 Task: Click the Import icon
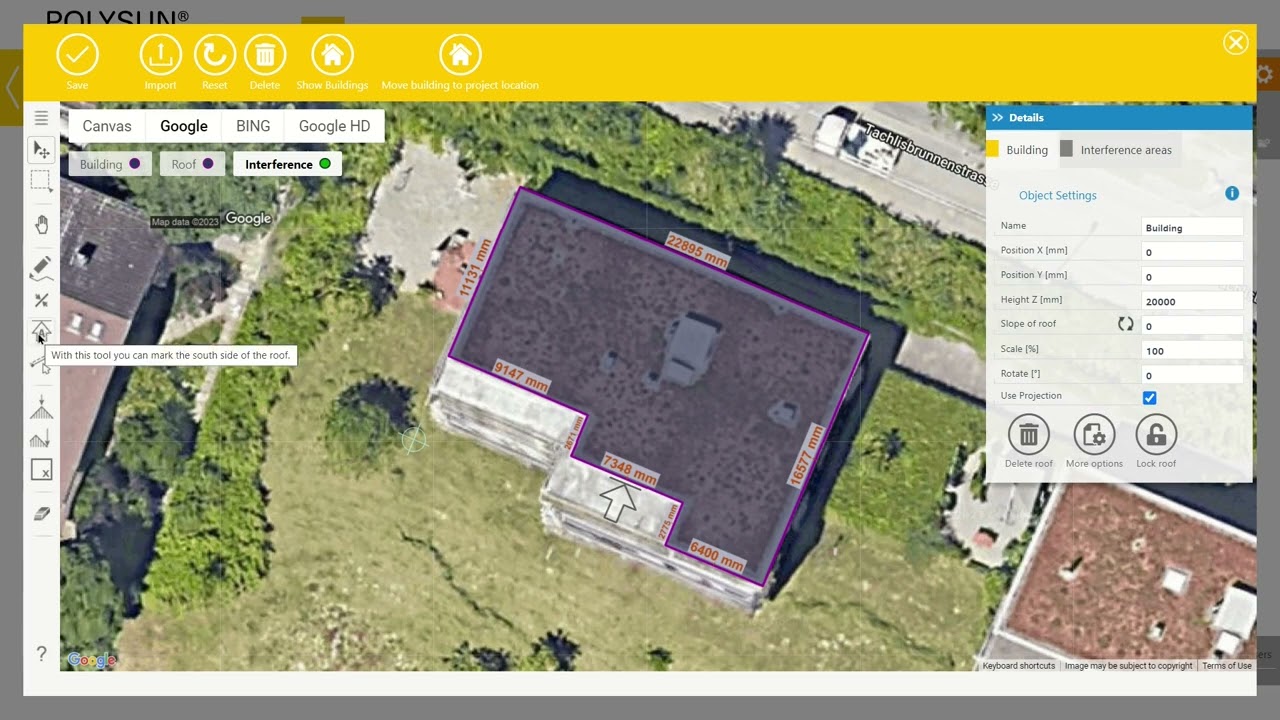160,54
